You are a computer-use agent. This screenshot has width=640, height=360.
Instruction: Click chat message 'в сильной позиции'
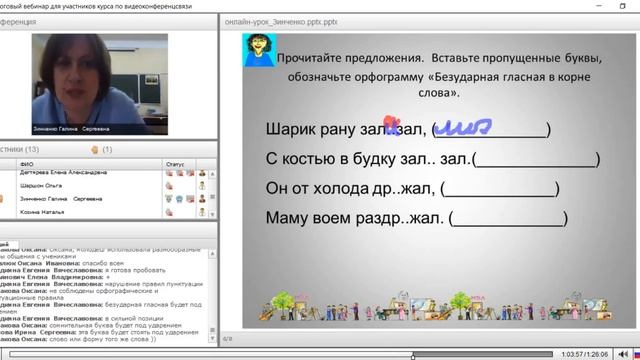pos(134,318)
